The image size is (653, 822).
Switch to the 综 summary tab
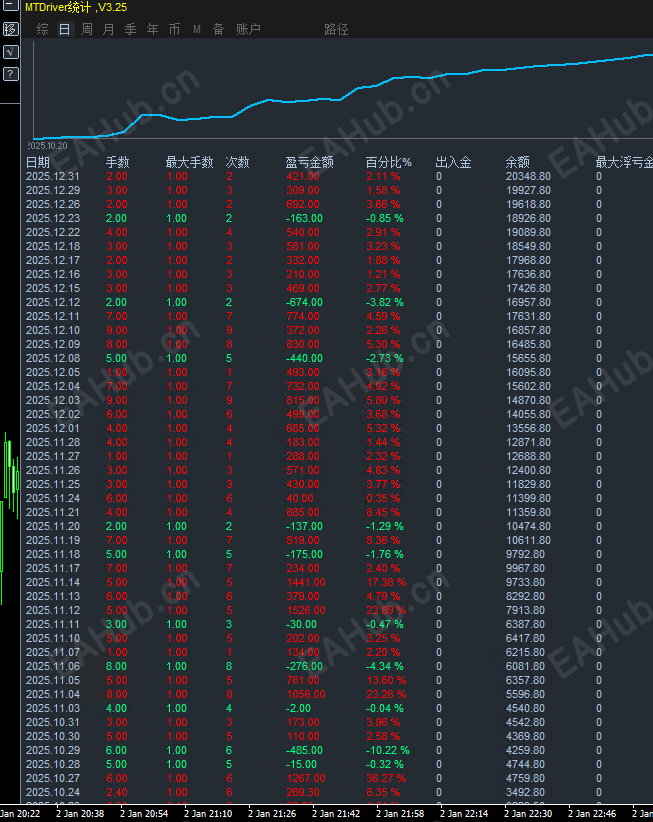pos(42,29)
